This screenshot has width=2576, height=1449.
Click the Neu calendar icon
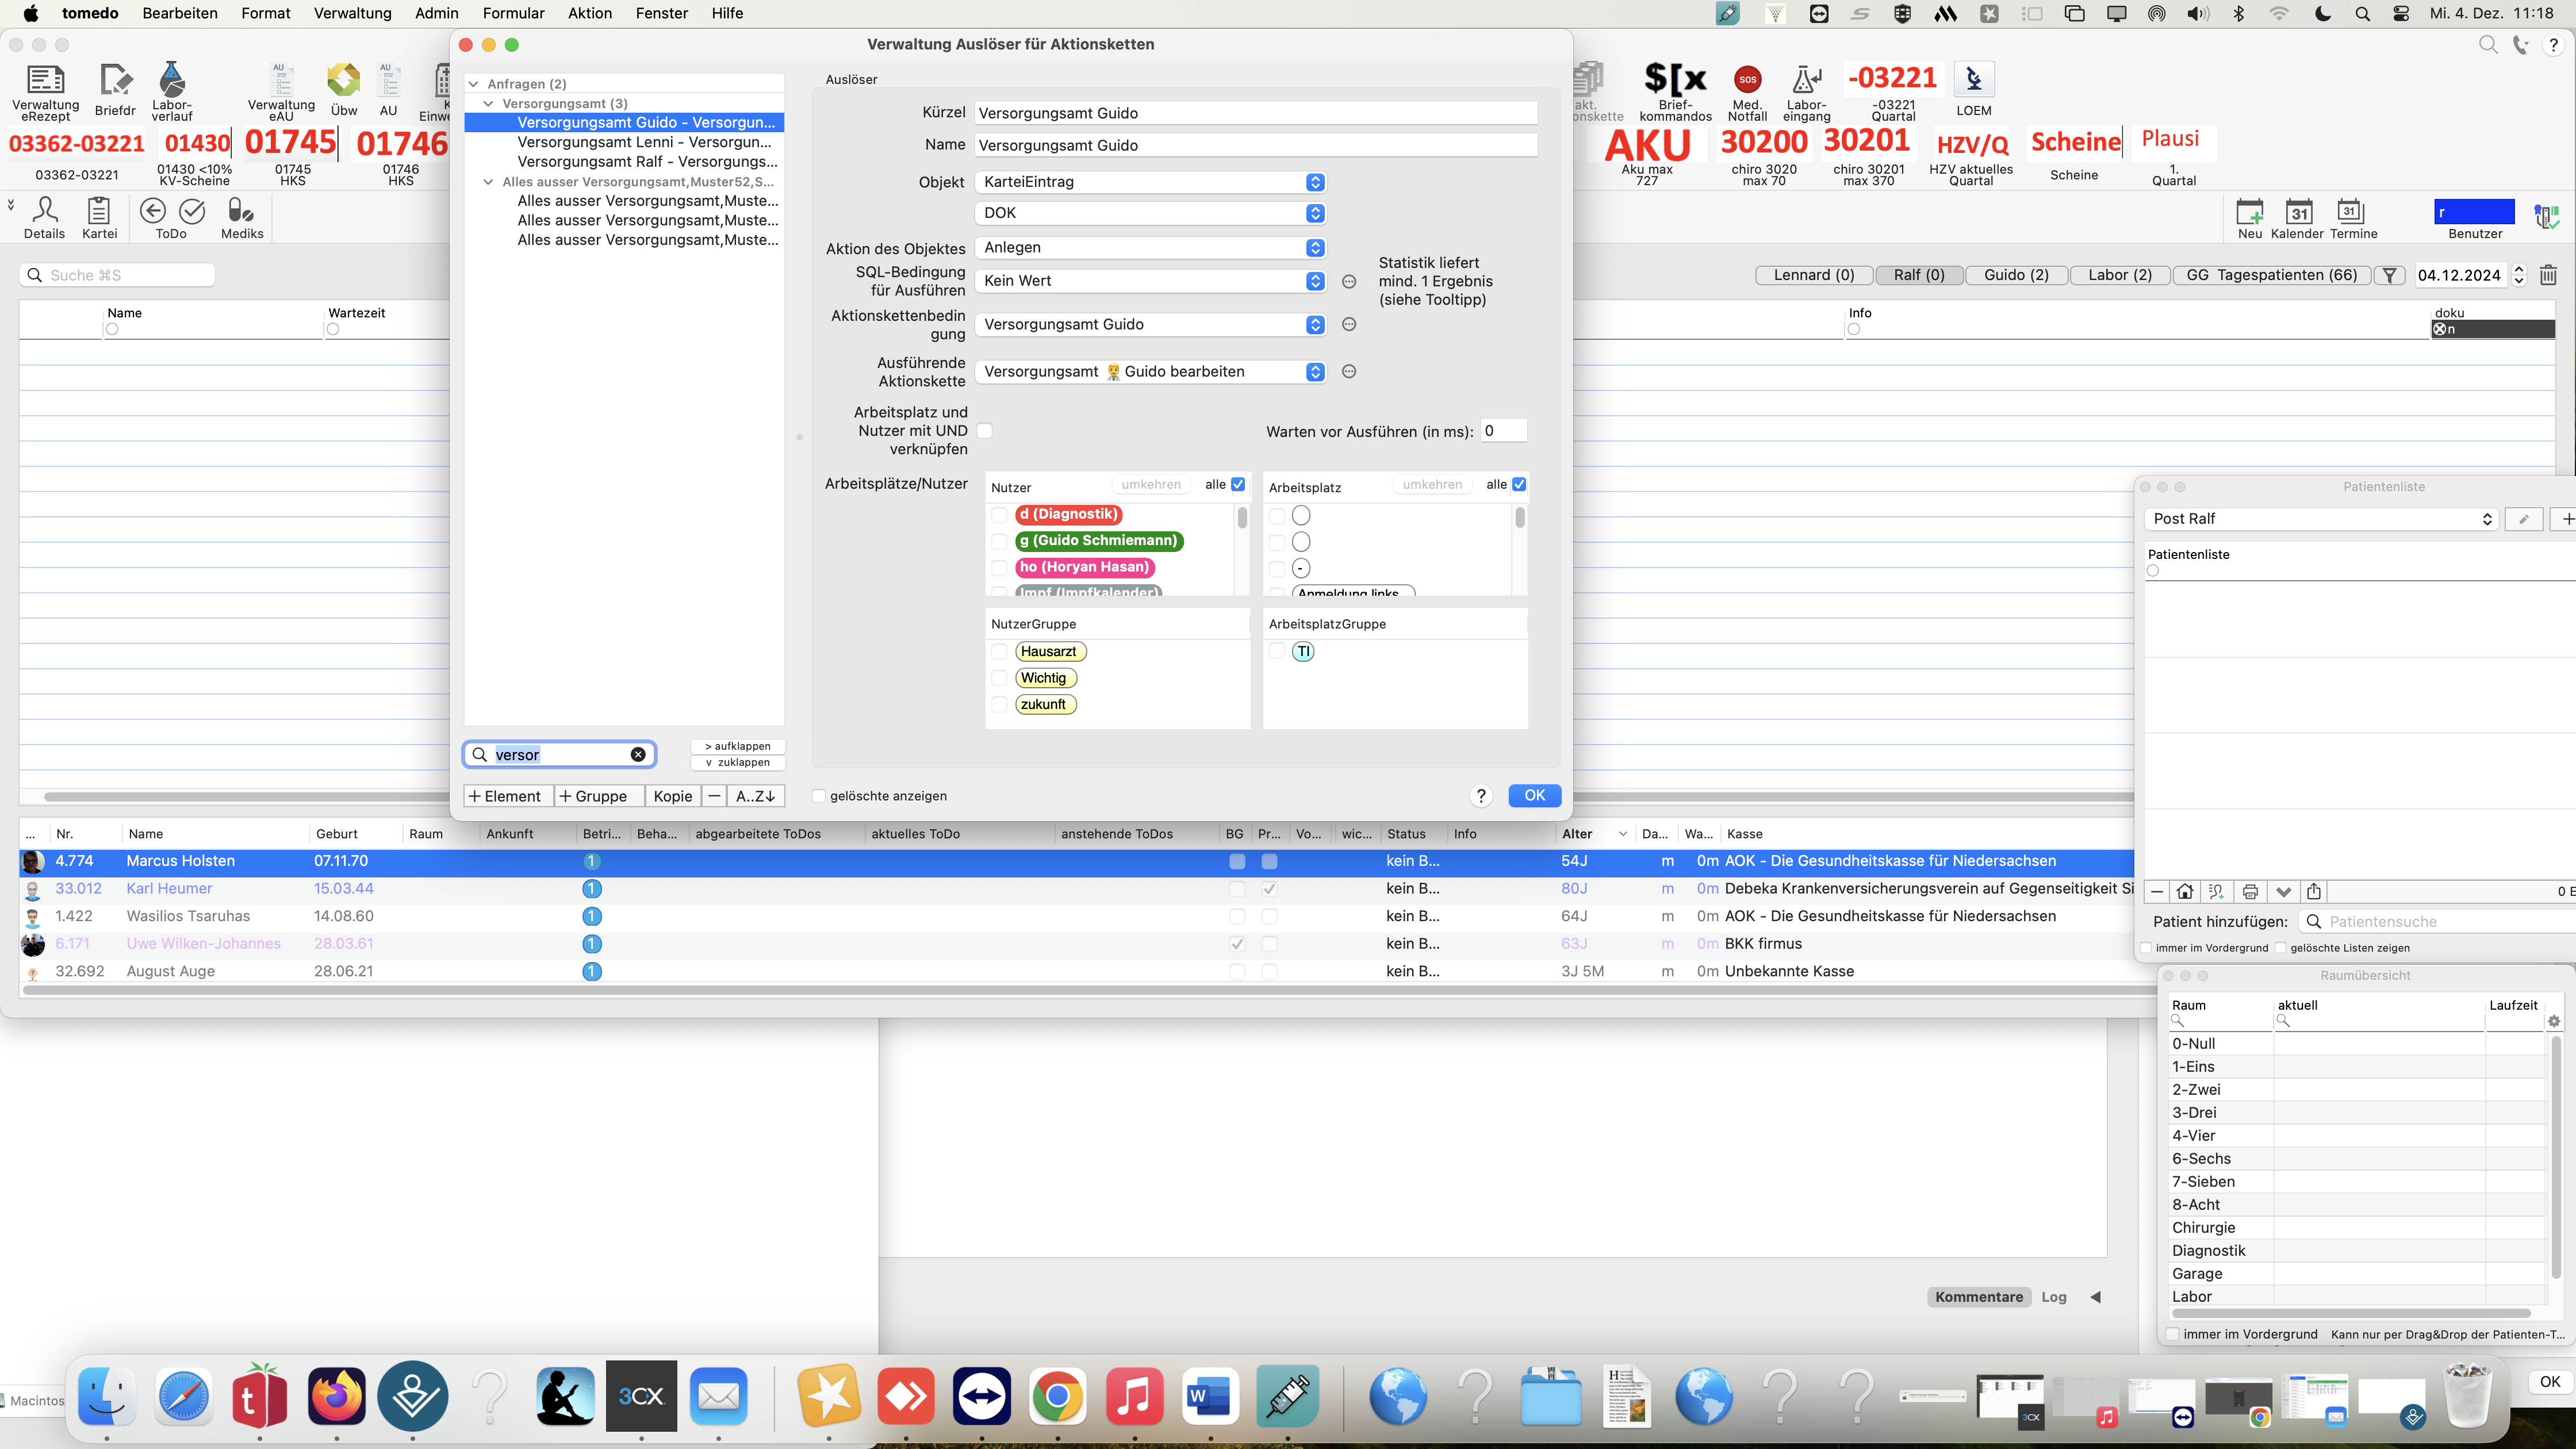click(x=2250, y=211)
